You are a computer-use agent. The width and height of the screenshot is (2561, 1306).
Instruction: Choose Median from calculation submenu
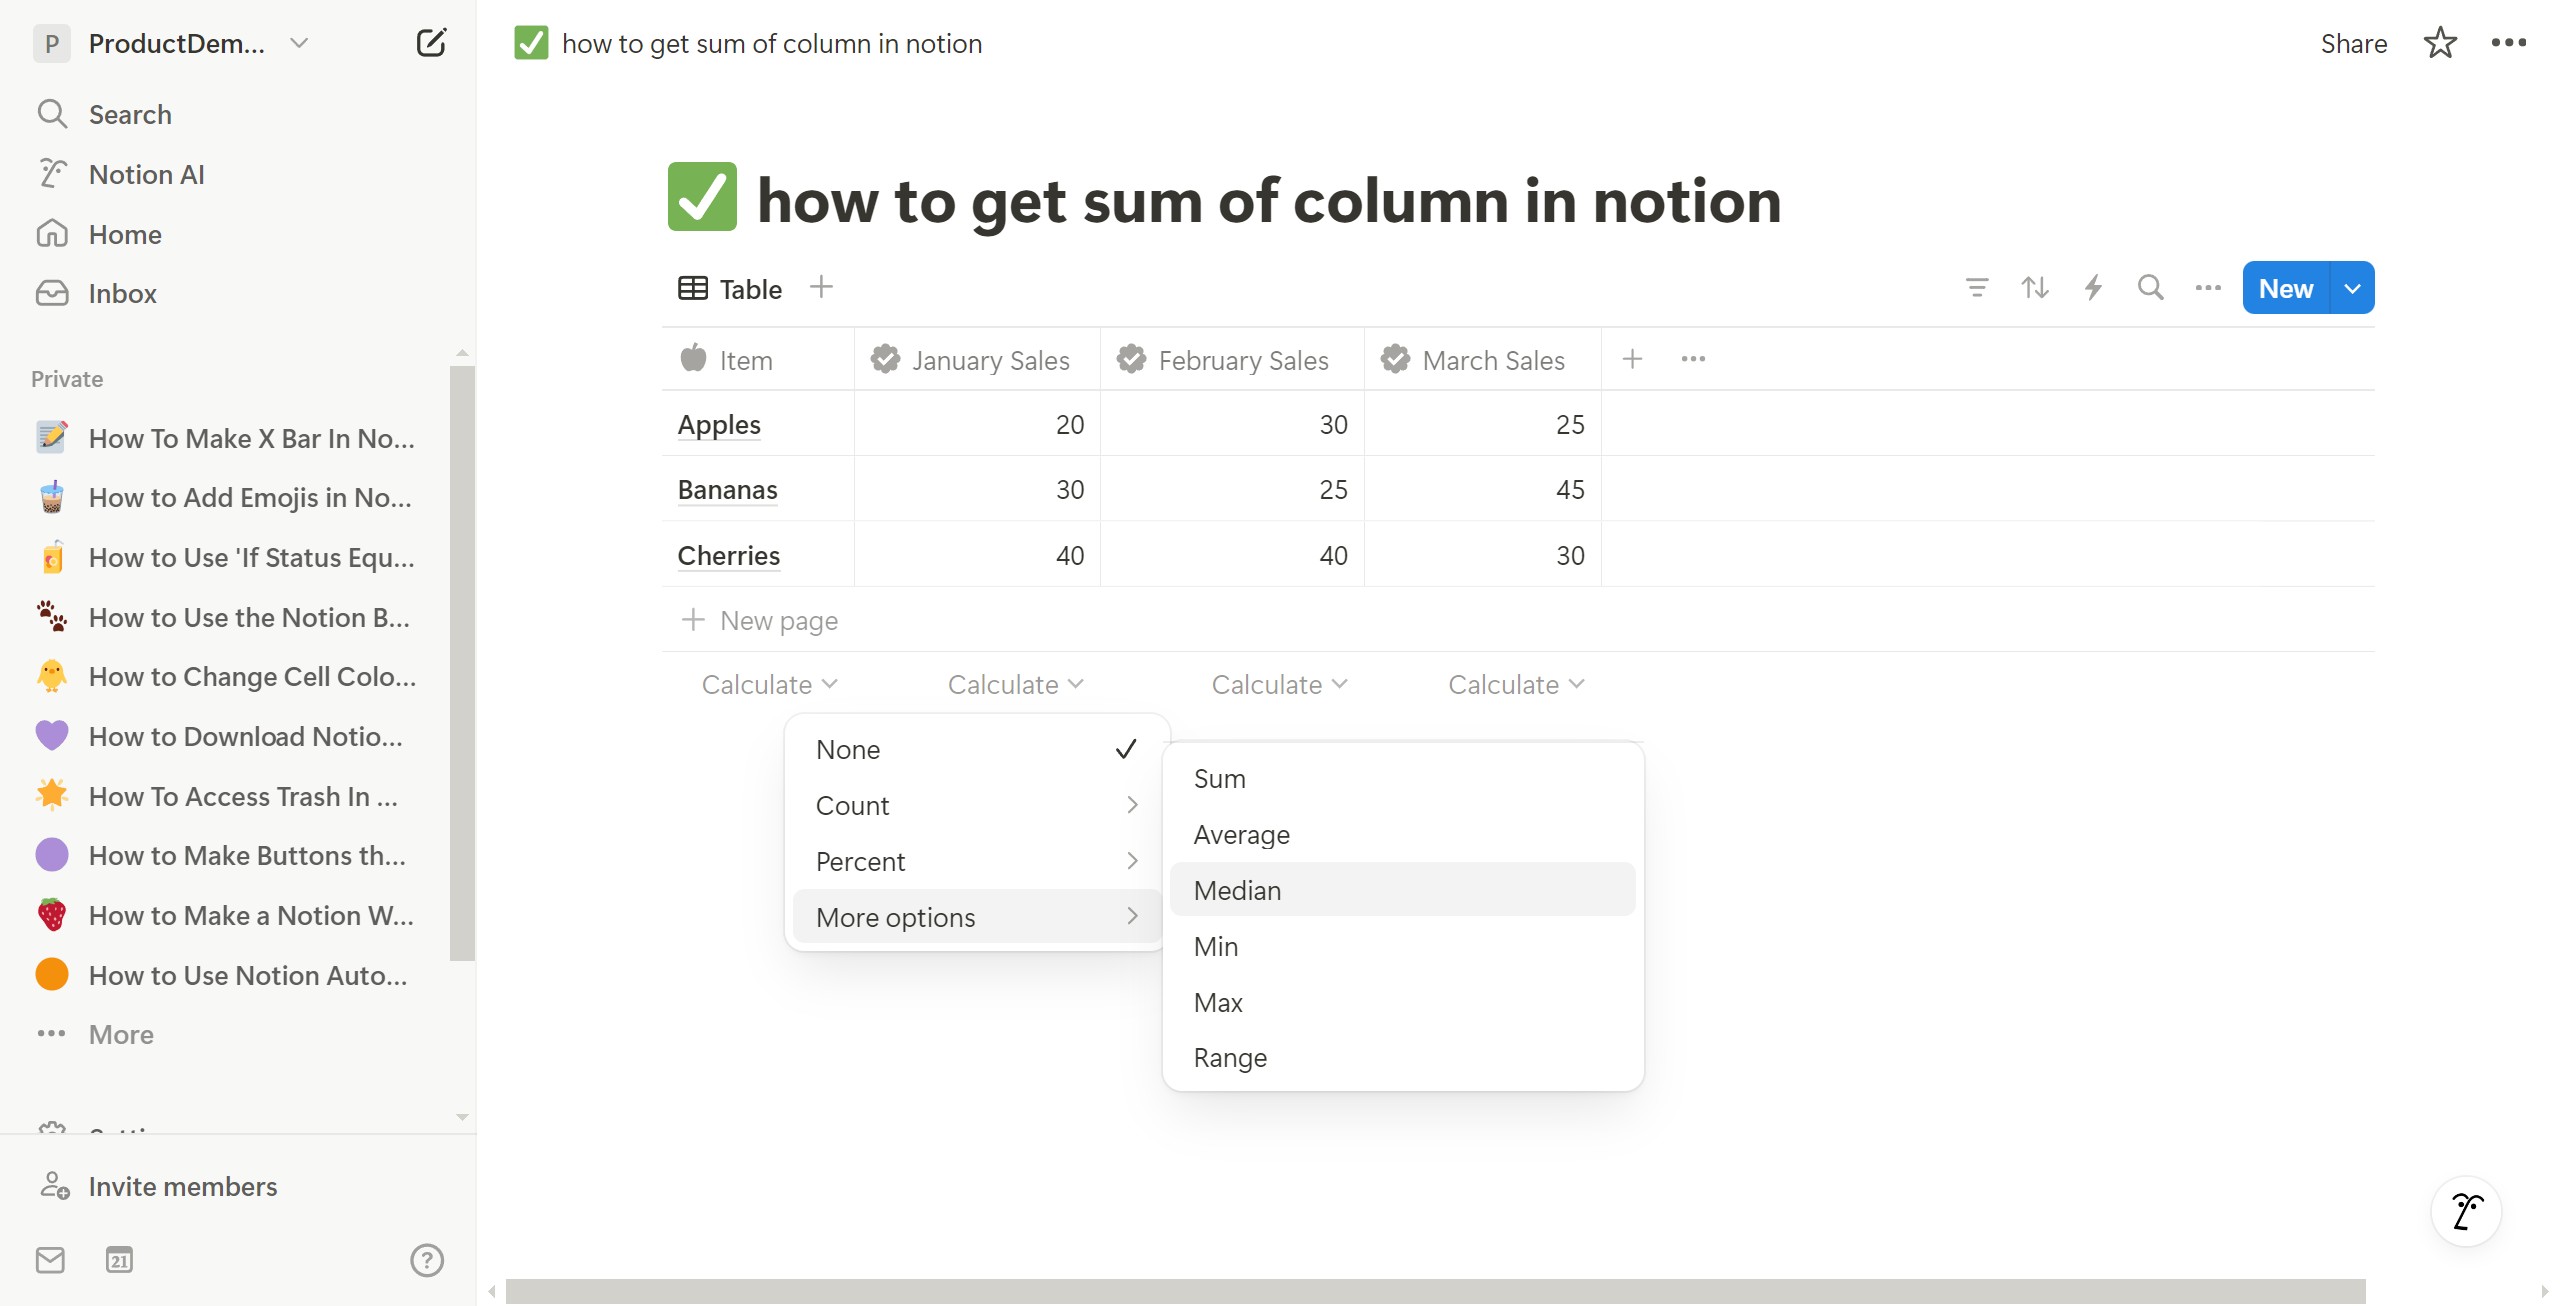tap(1402, 890)
